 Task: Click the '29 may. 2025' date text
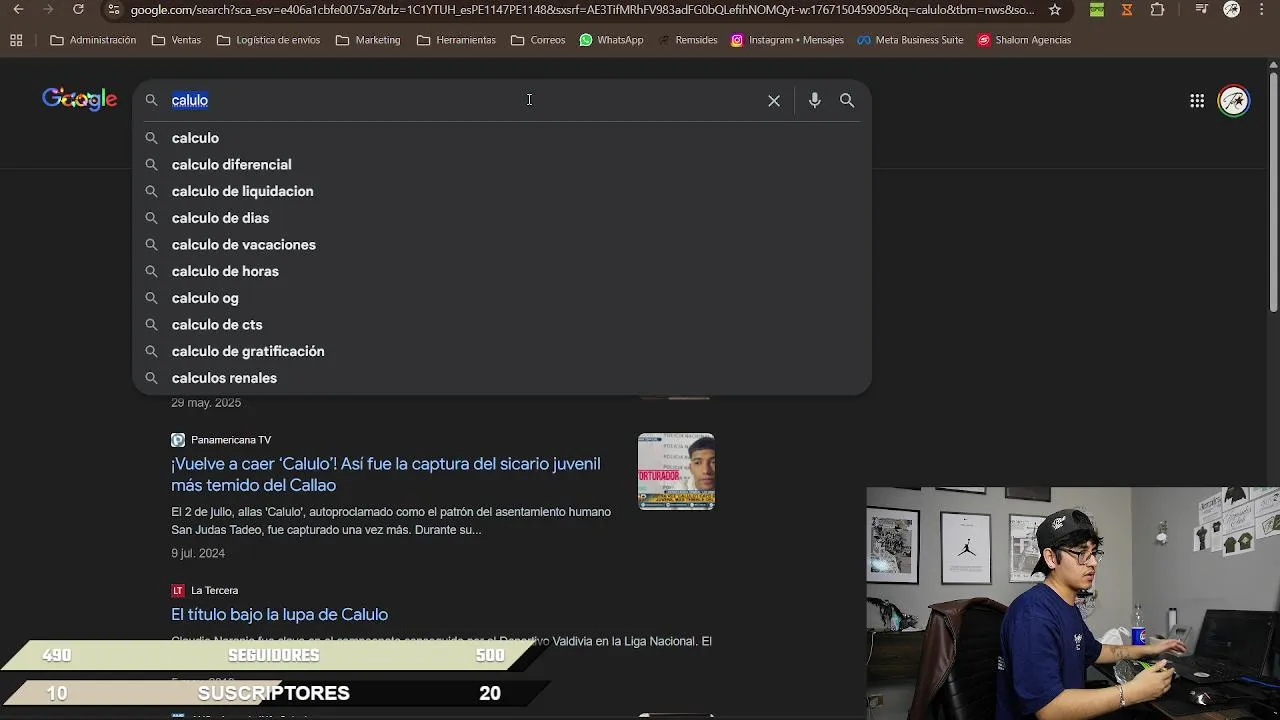(206, 403)
